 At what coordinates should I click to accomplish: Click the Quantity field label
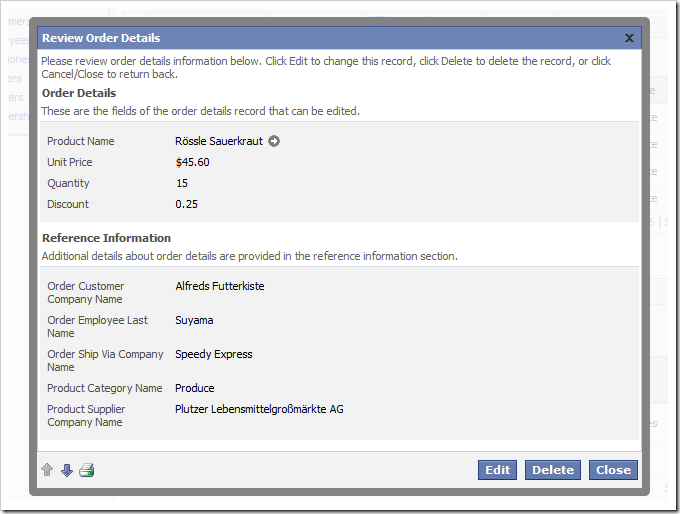coord(68,183)
